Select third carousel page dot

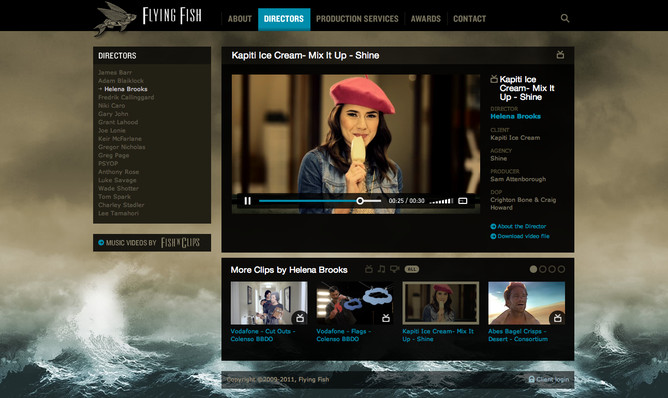(552, 269)
